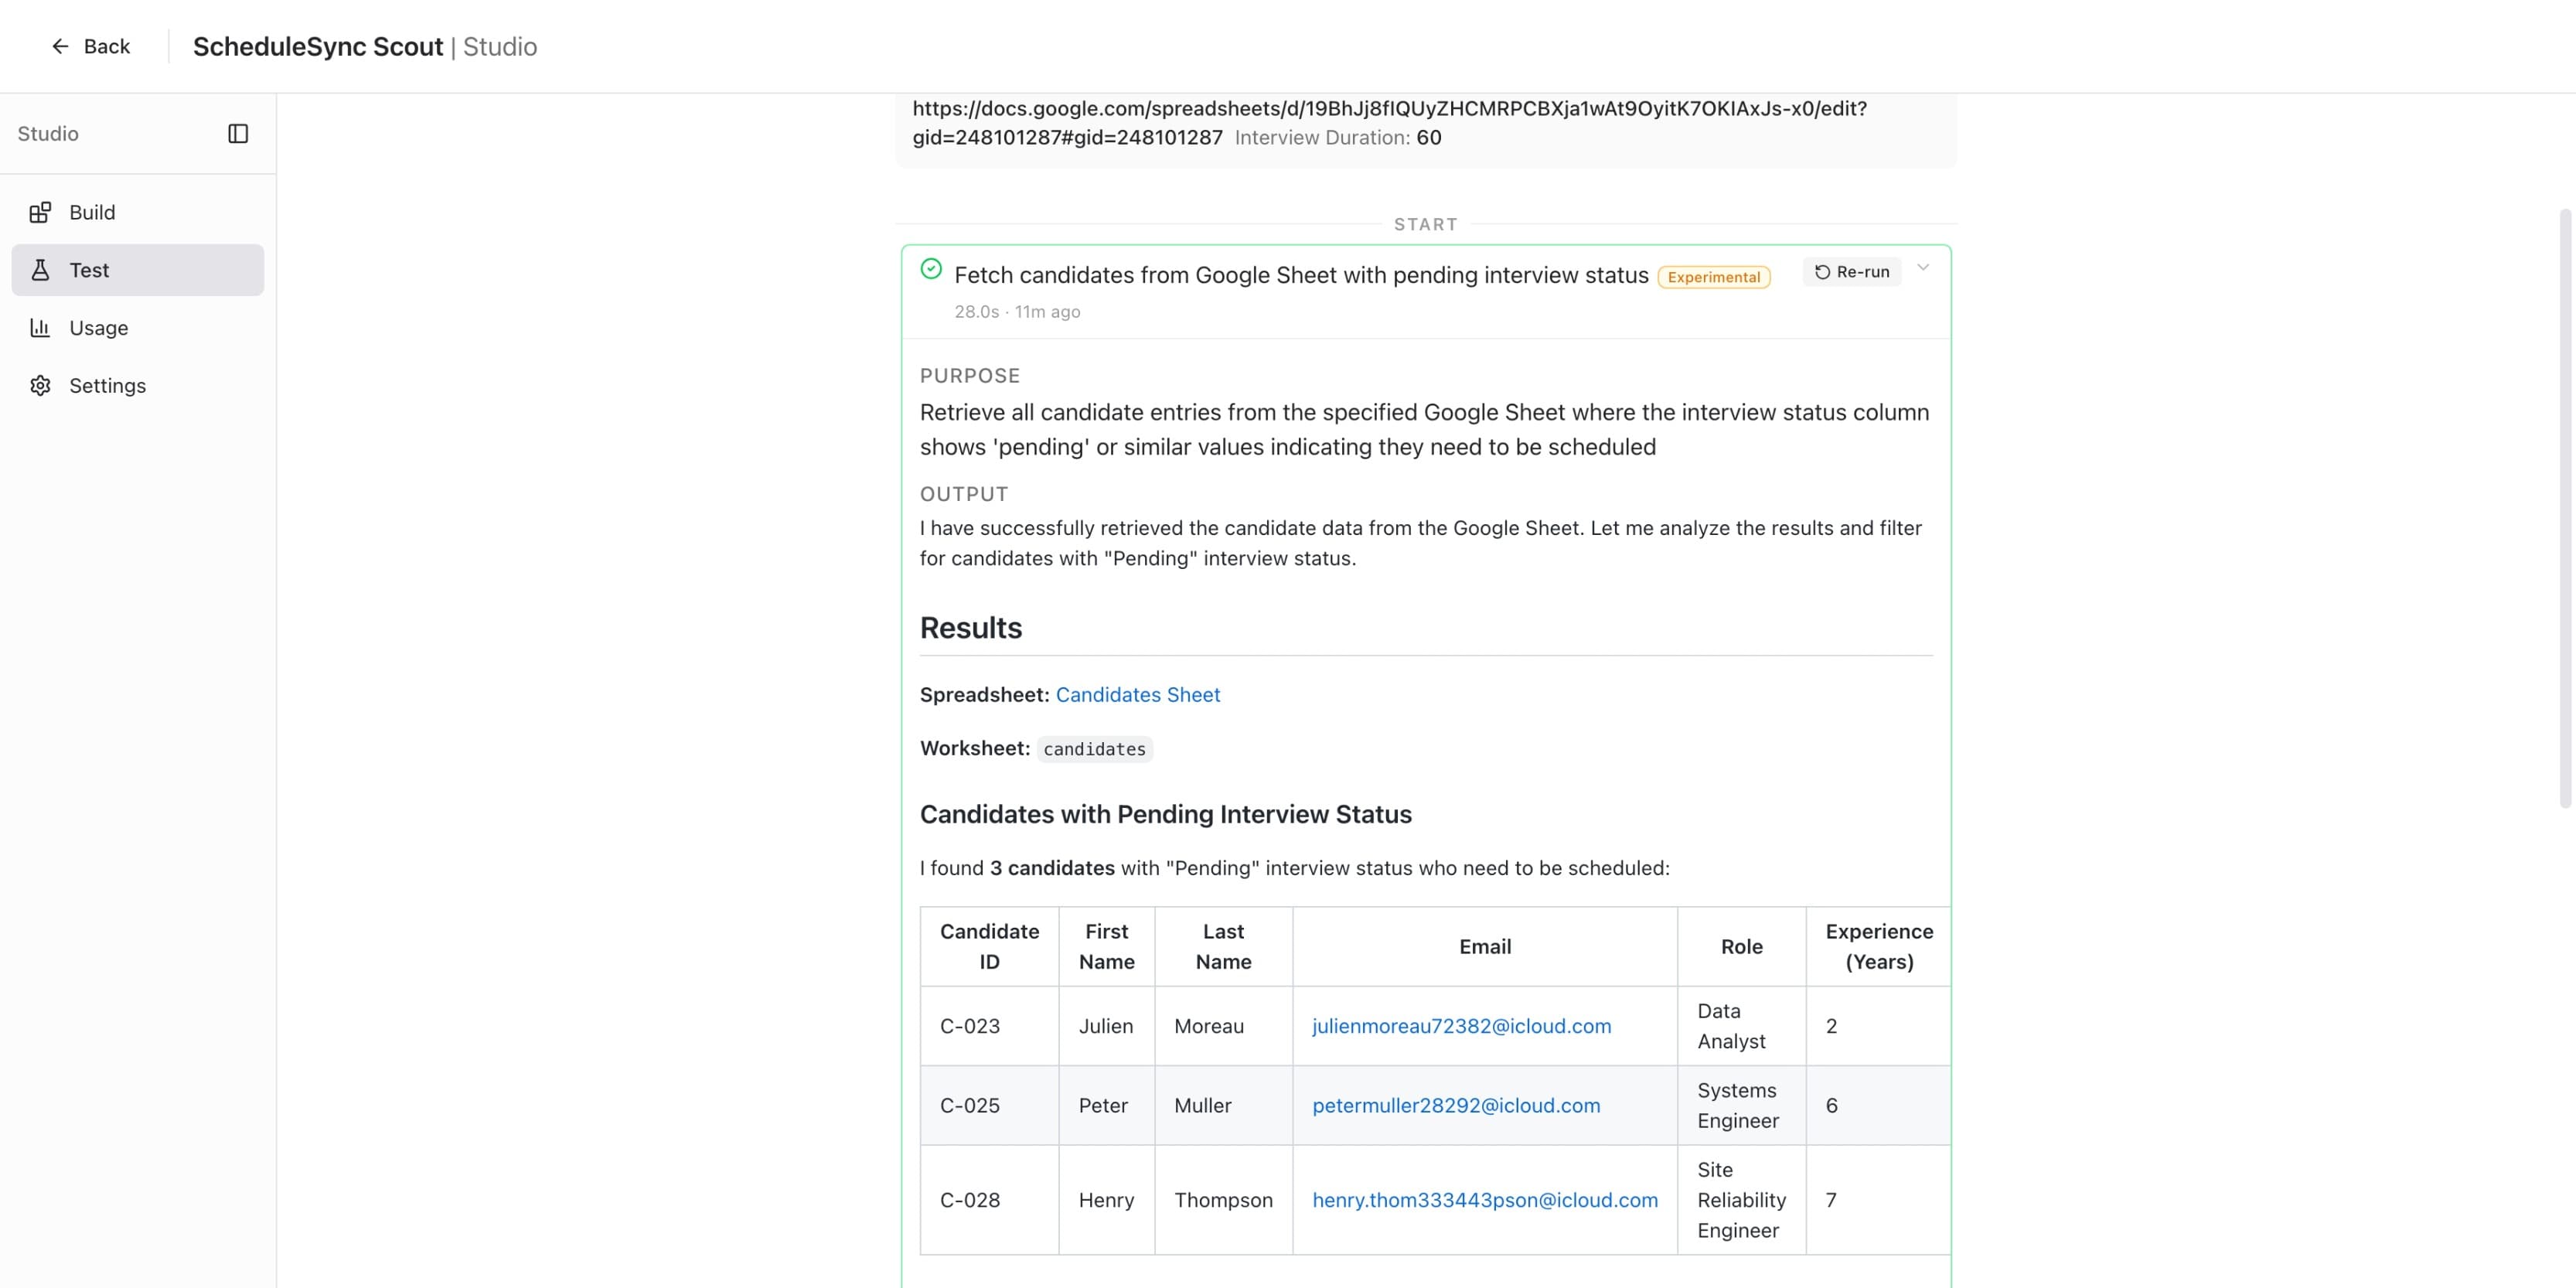2576x1288 pixels.
Task: Click Peter Muller's email link
Action: [x=1456, y=1105]
